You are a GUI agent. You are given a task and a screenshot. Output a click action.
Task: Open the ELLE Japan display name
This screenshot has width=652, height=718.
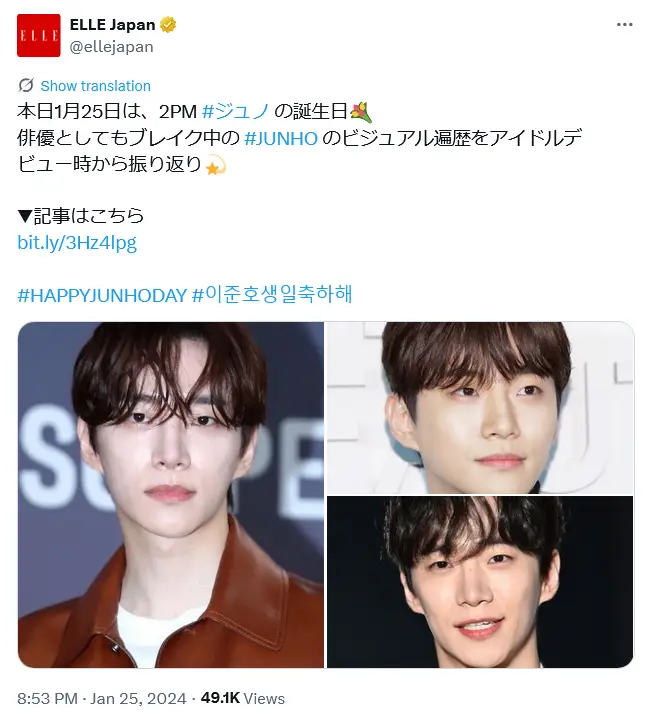[112, 25]
